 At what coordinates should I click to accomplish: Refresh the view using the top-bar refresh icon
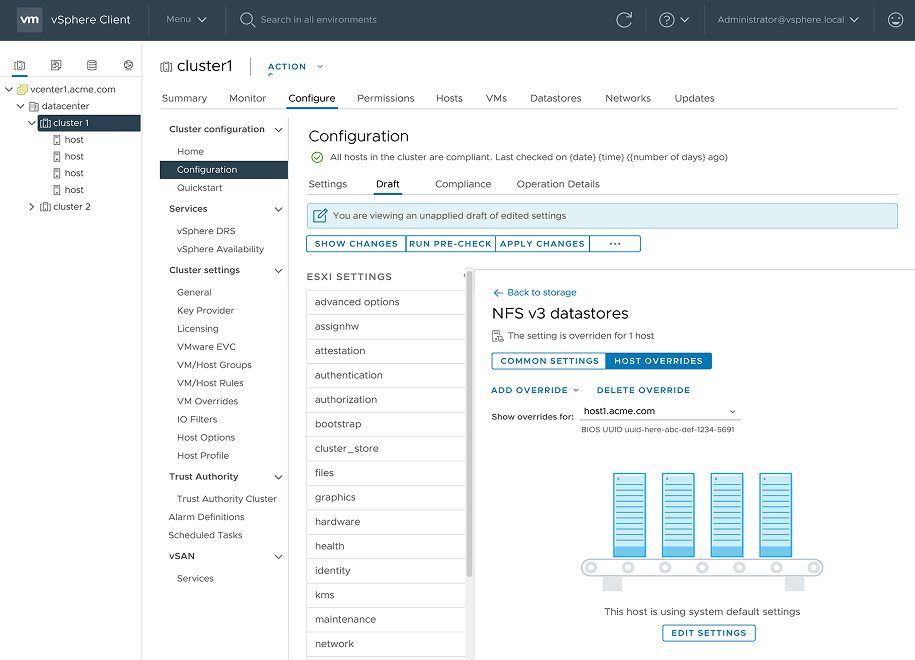[x=624, y=19]
